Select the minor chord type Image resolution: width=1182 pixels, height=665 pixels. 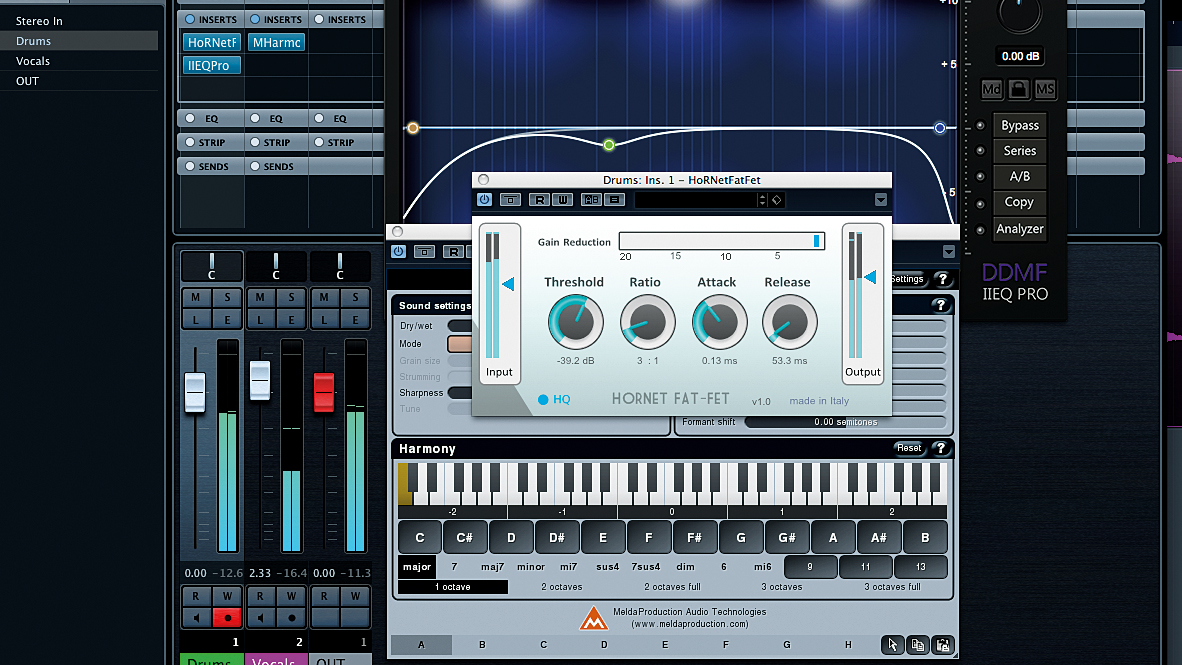531,567
